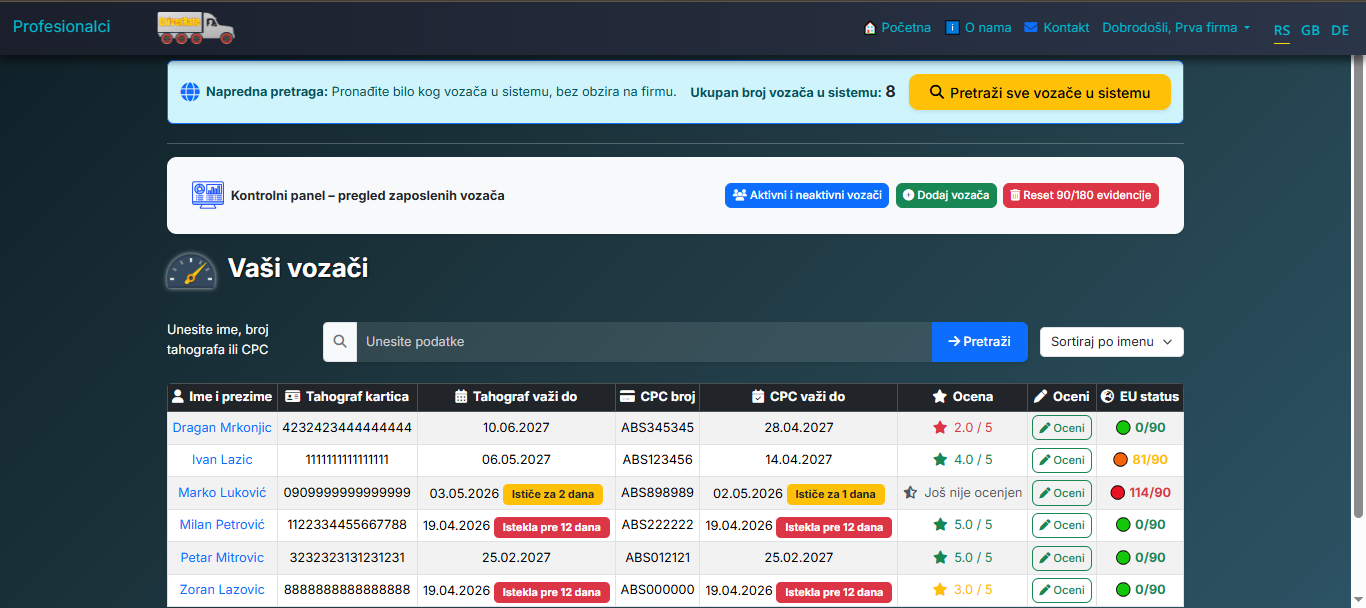Viewport: 1366px width, 608px height.
Task: Click CPC number ABS012121
Action: tap(657, 558)
